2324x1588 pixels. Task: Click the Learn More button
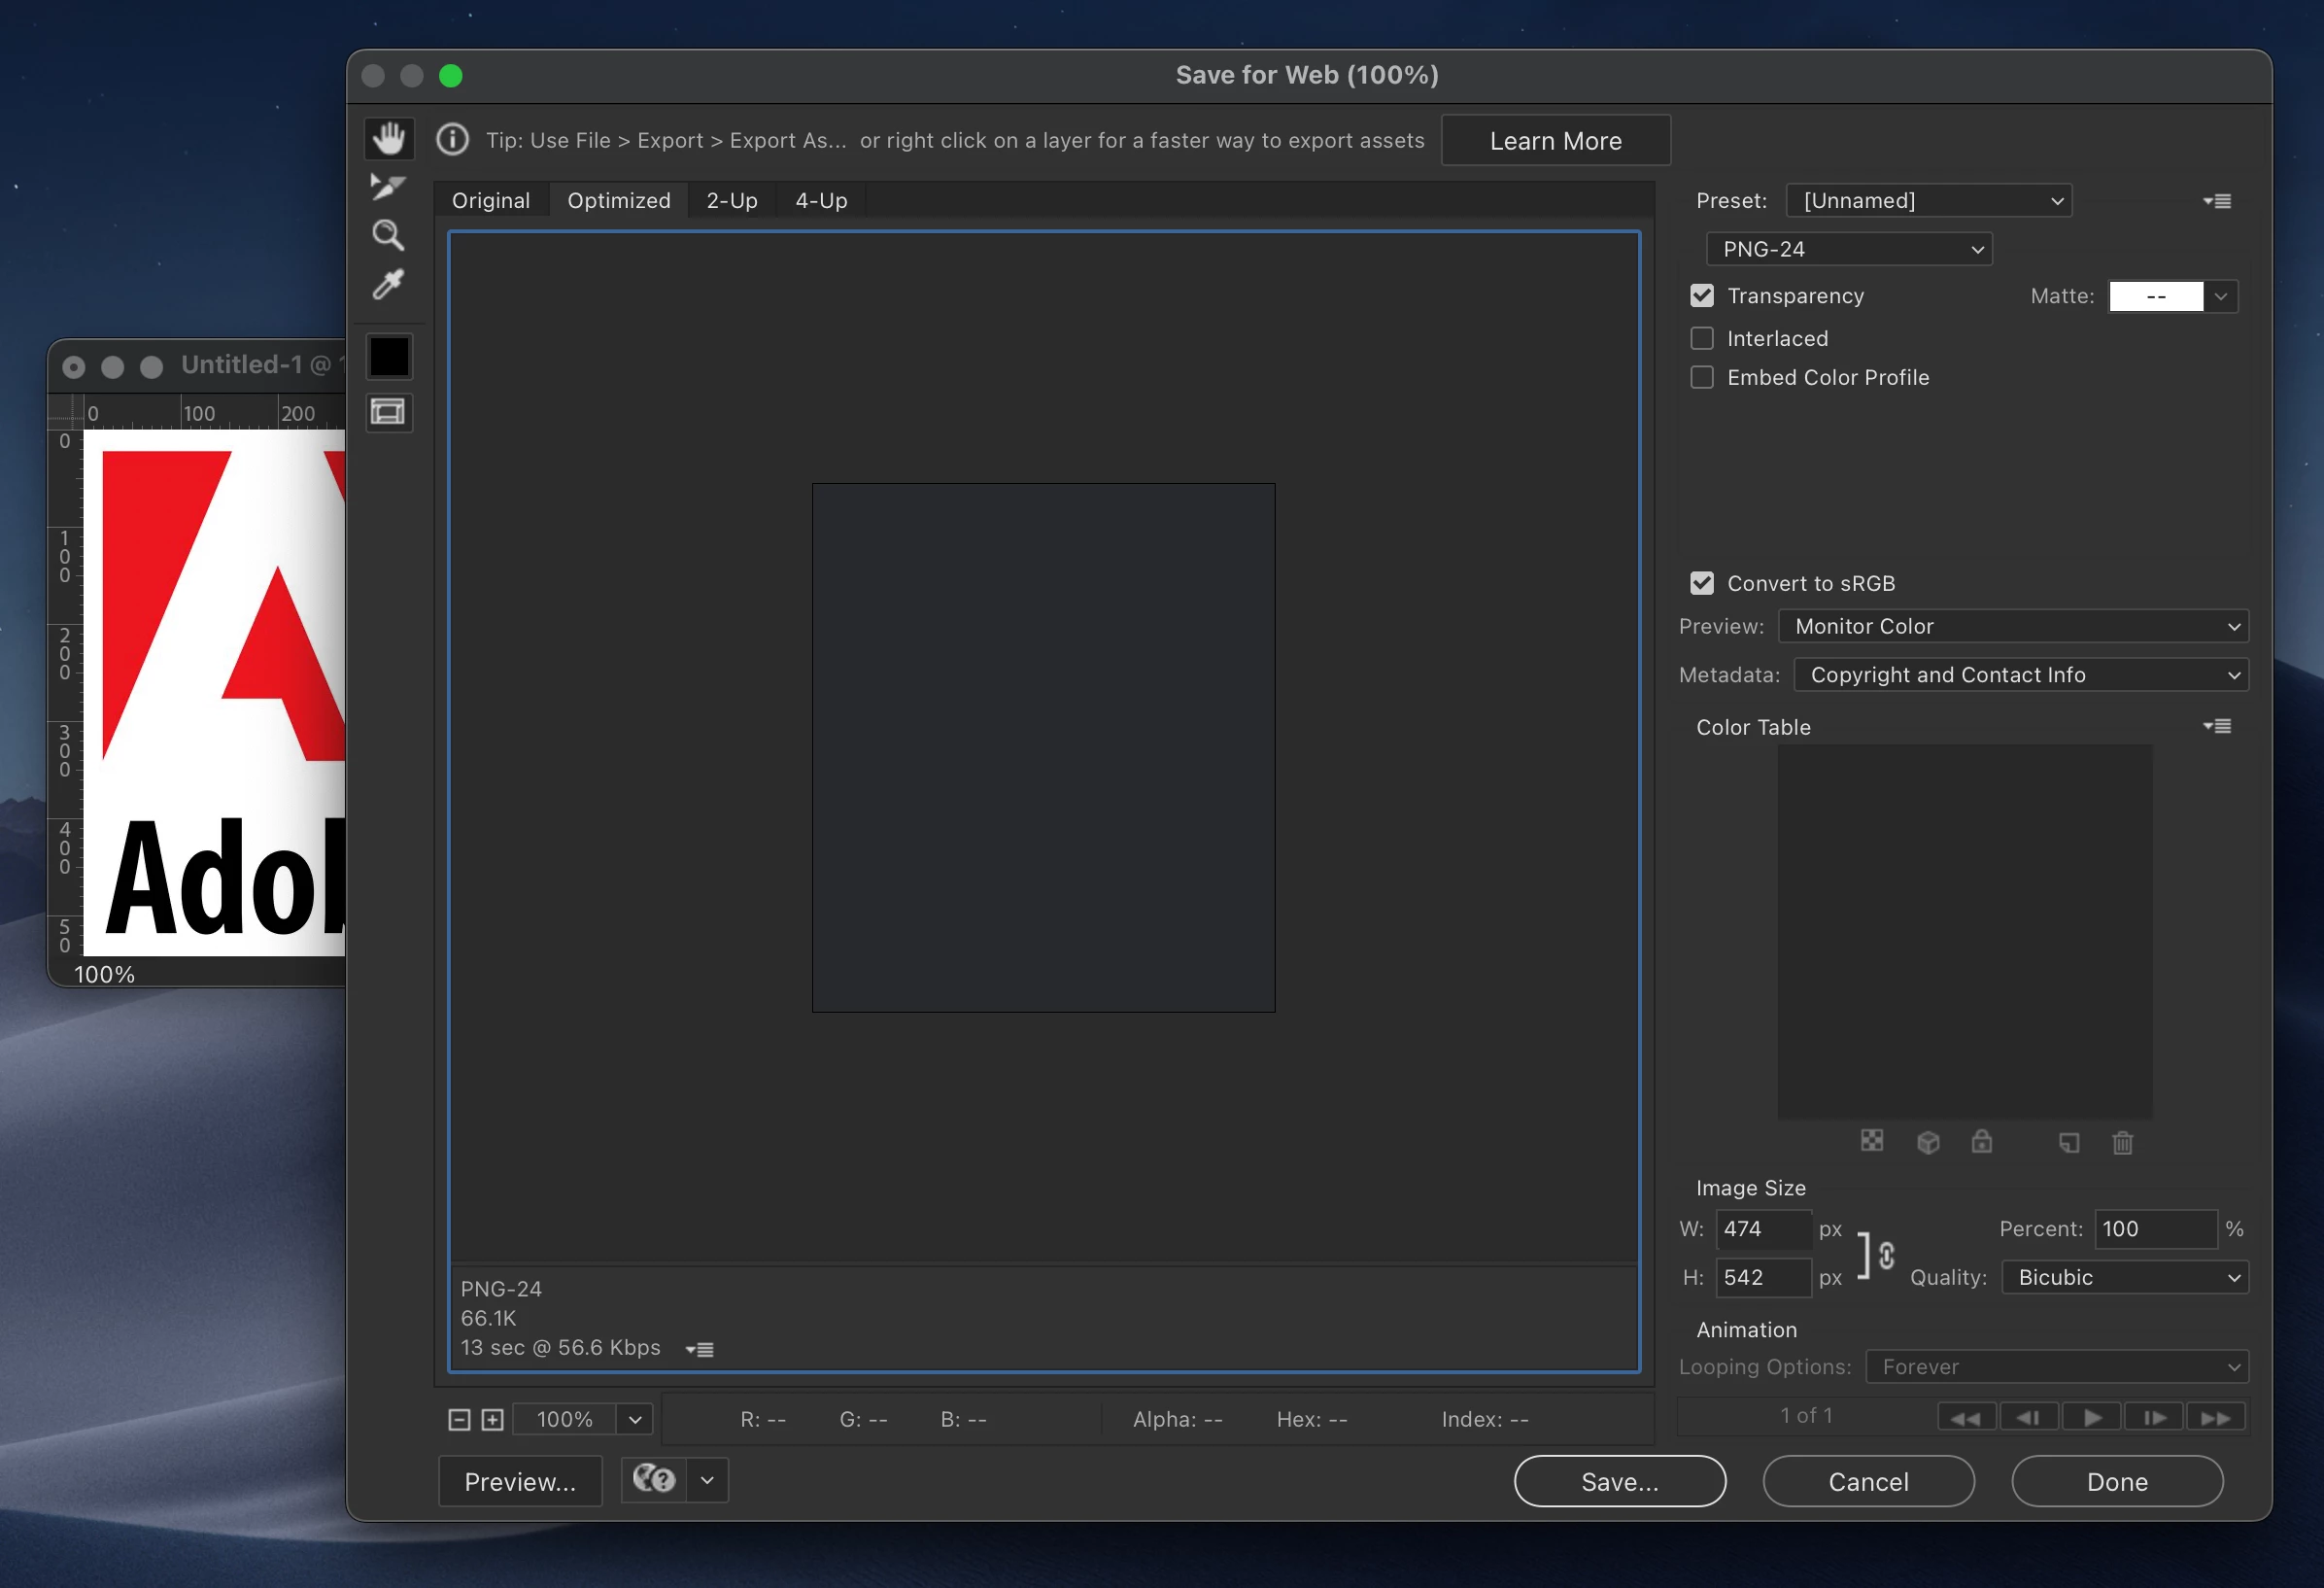pyautogui.click(x=1555, y=141)
